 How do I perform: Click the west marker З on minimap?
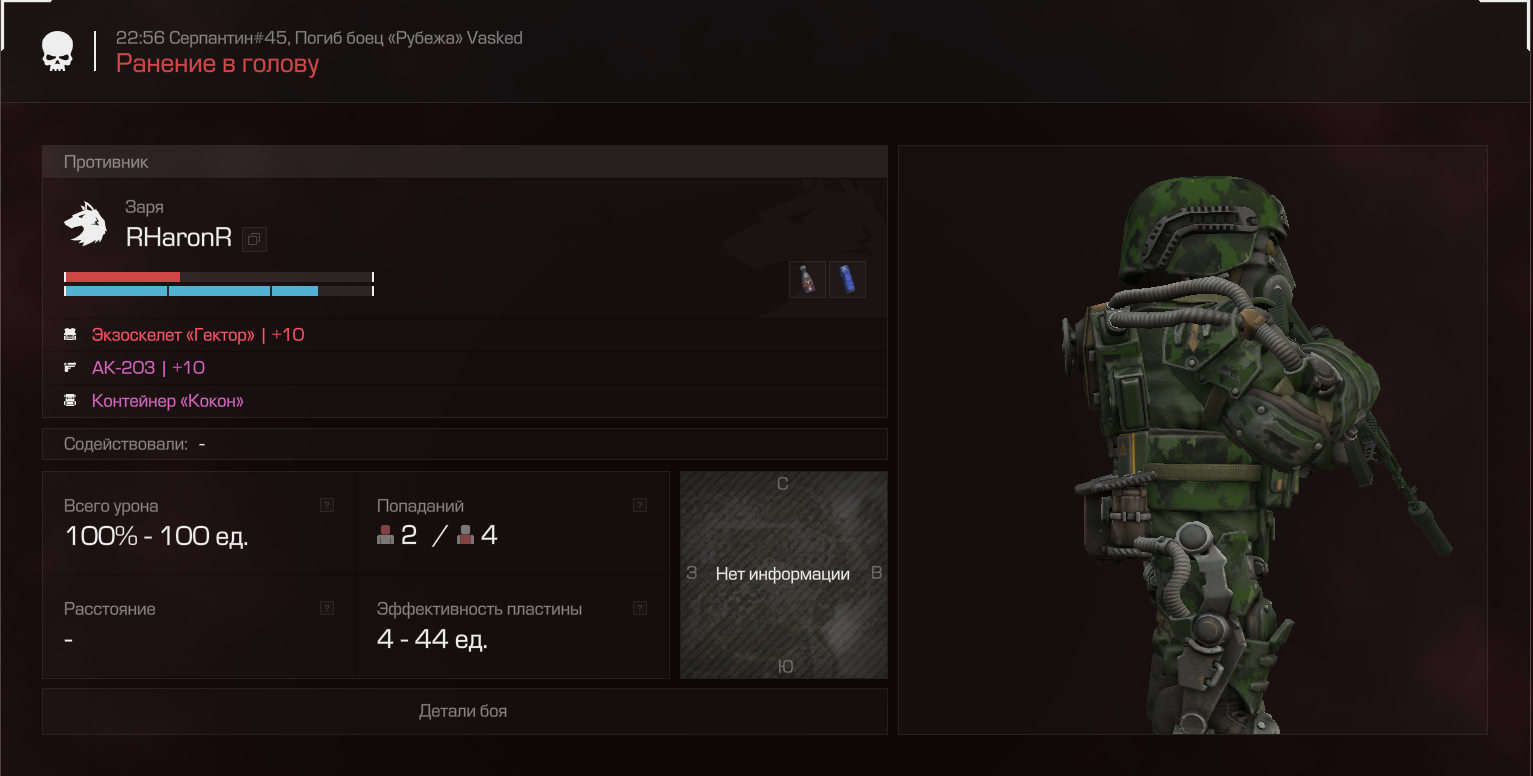point(691,574)
